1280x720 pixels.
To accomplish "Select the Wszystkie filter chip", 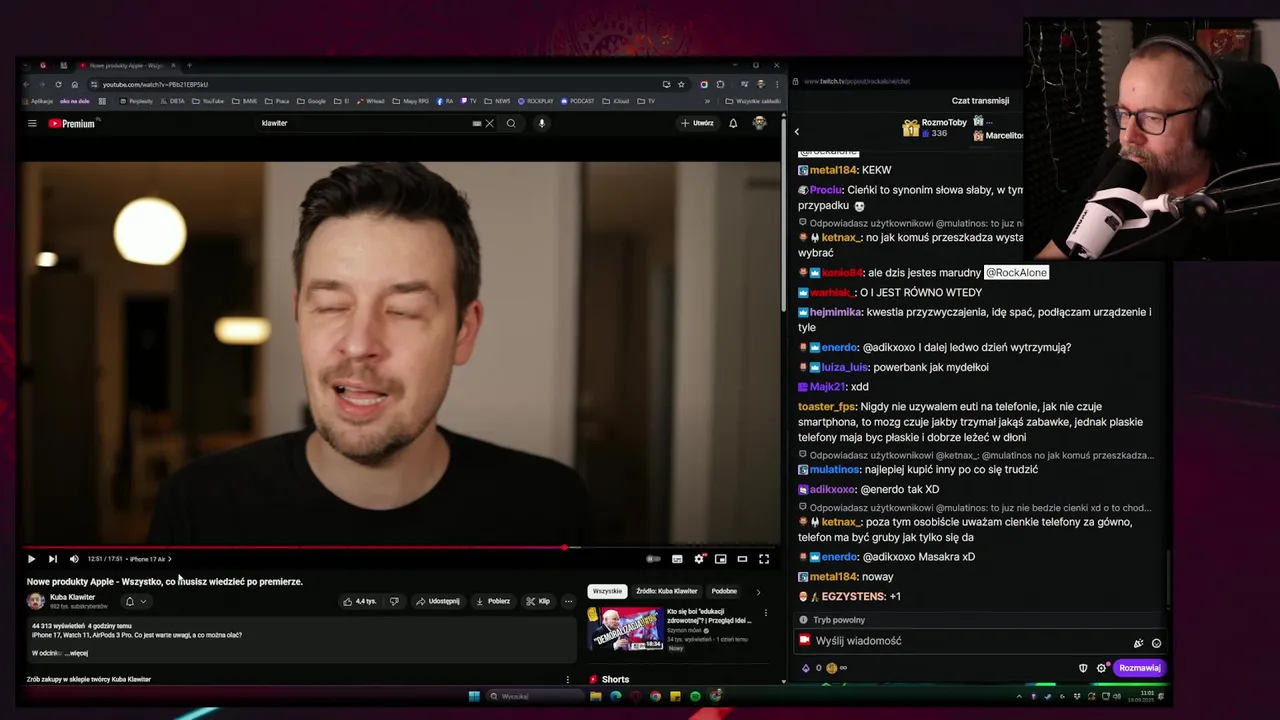I will click(x=607, y=591).
